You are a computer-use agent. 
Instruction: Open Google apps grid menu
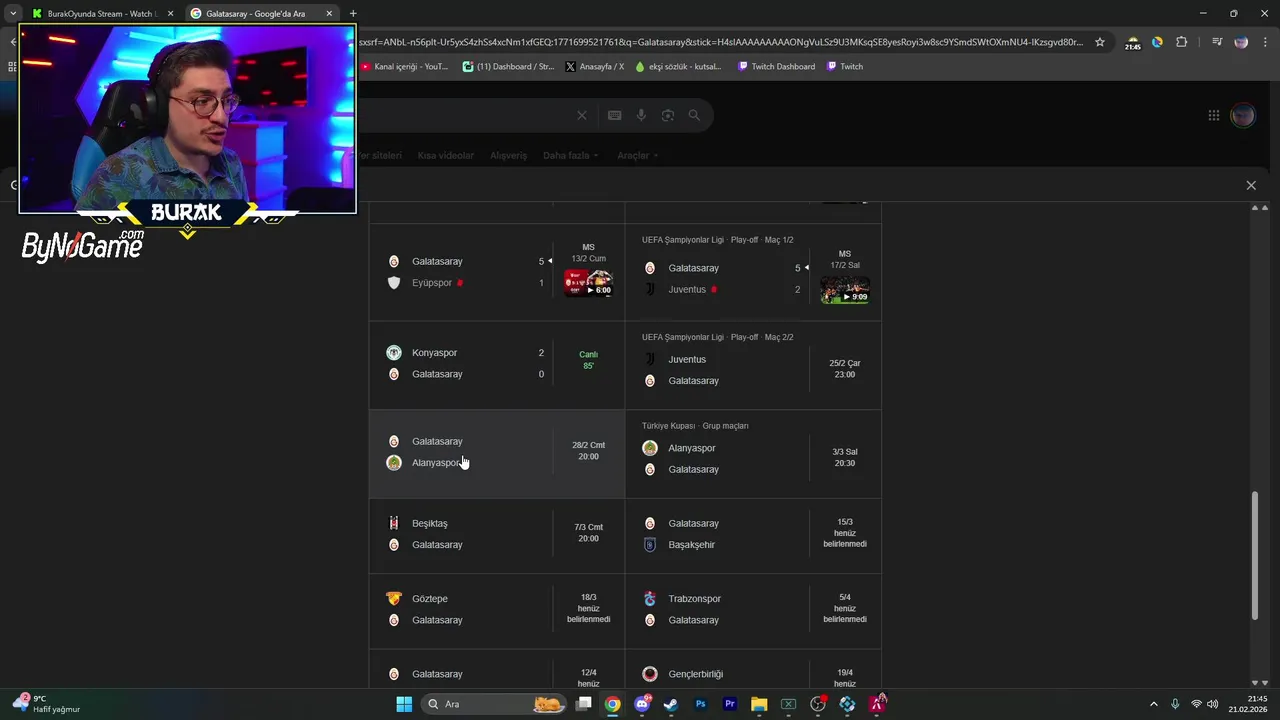[x=1213, y=115]
